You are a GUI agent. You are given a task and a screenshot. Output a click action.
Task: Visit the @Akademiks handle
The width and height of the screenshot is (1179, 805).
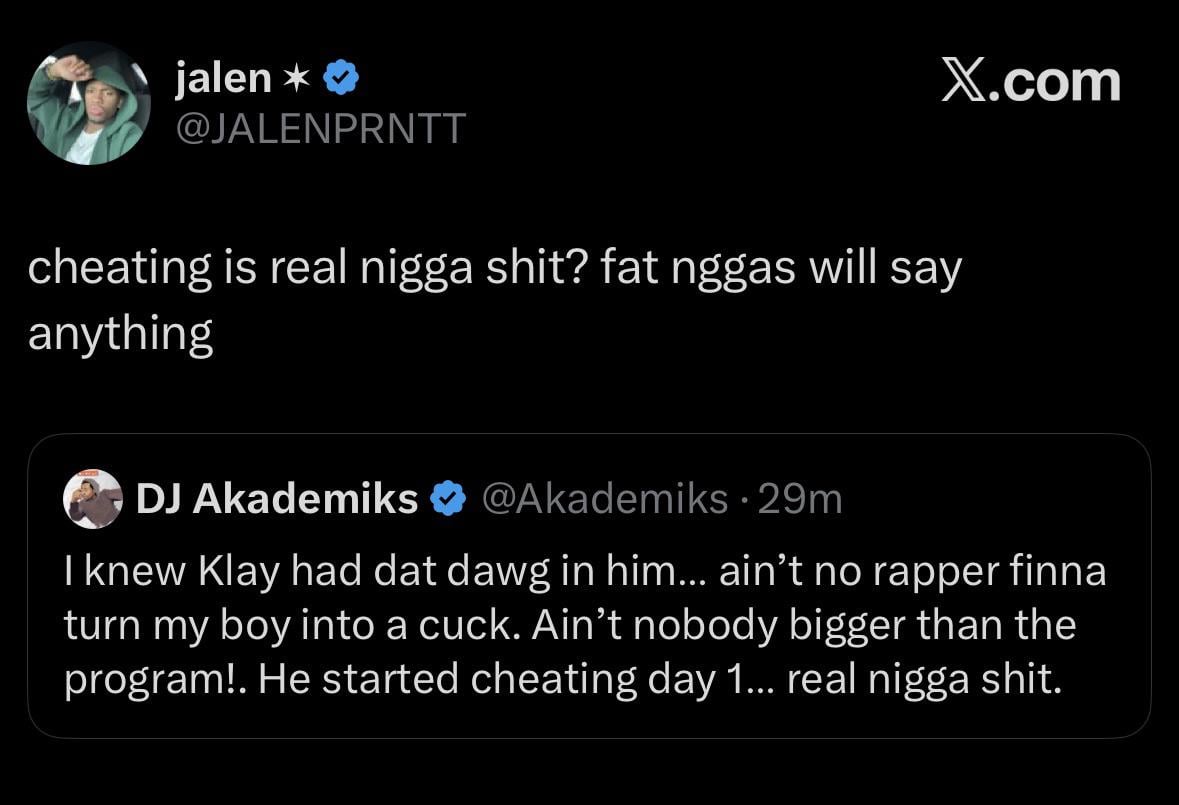pyautogui.click(x=605, y=498)
